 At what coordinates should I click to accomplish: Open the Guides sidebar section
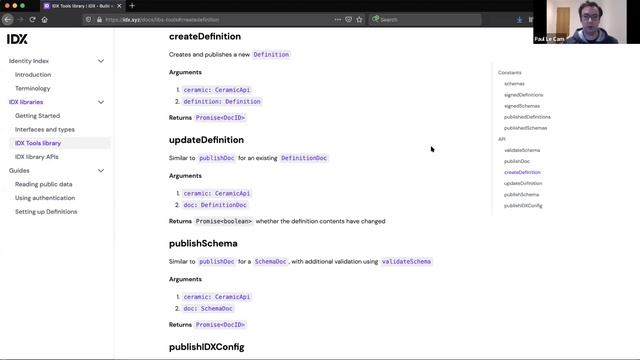[x=19, y=171]
